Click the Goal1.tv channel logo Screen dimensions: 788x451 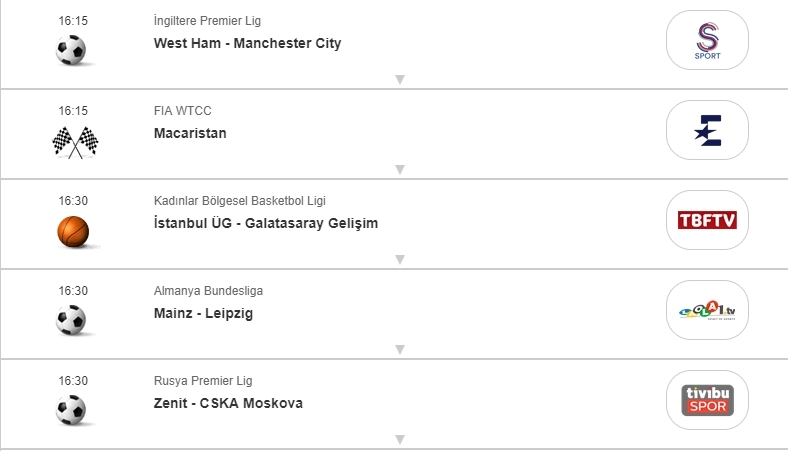(707, 310)
